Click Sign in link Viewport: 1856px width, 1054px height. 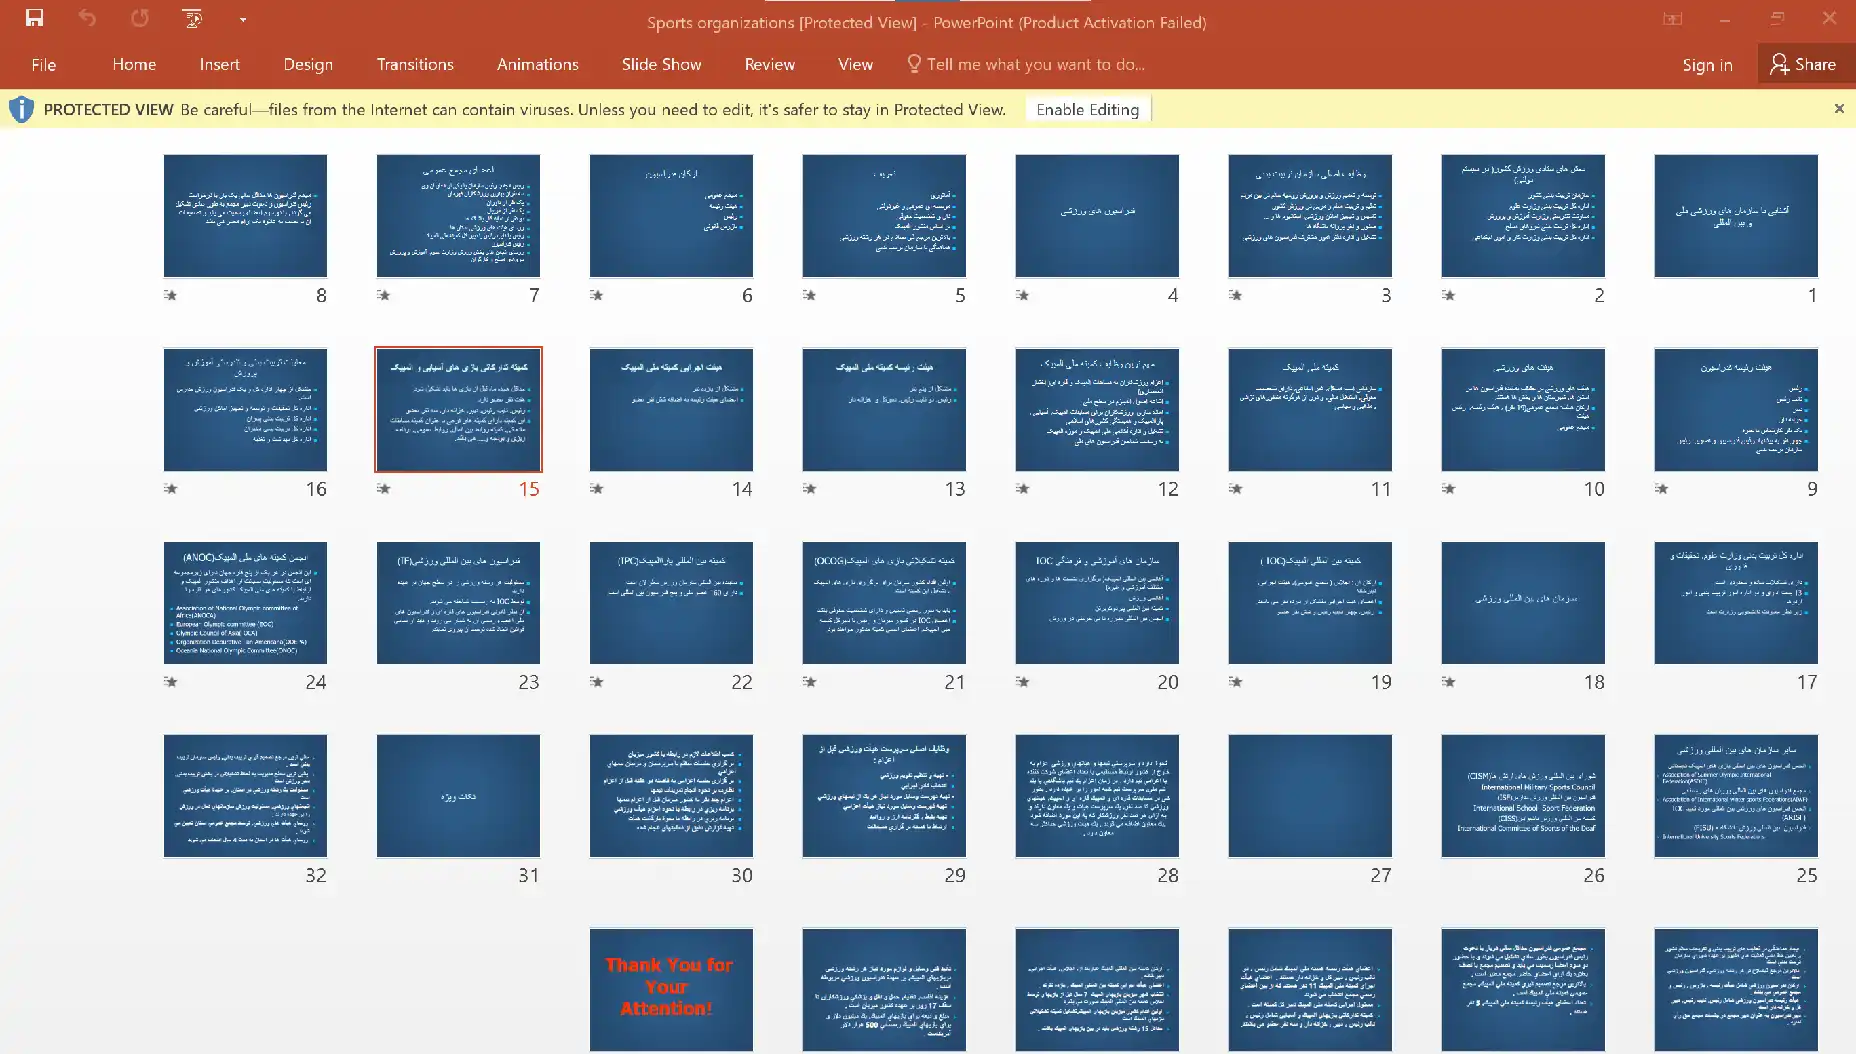pyautogui.click(x=1706, y=64)
